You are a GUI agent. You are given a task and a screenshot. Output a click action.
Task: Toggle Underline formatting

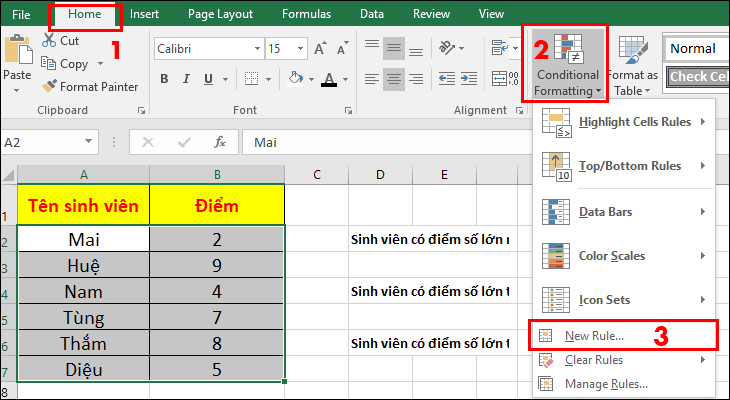[209, 78]
